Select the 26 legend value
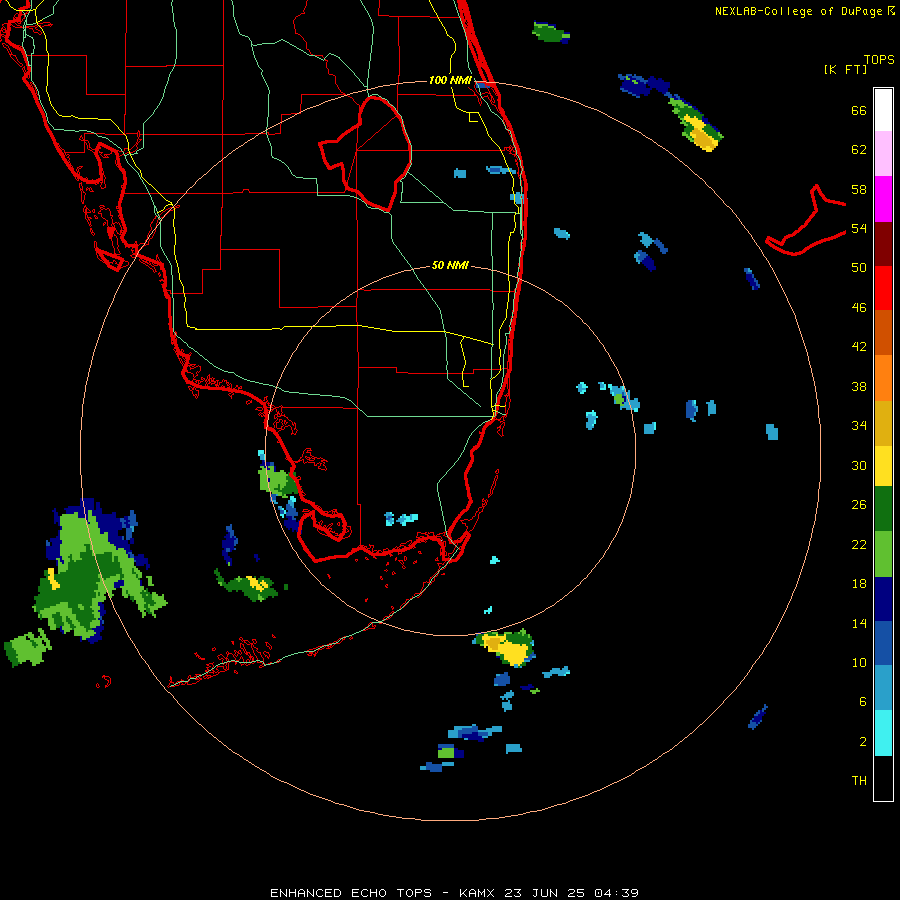The width and height of the screenshot is (900, 900). [x=859, y=505]
